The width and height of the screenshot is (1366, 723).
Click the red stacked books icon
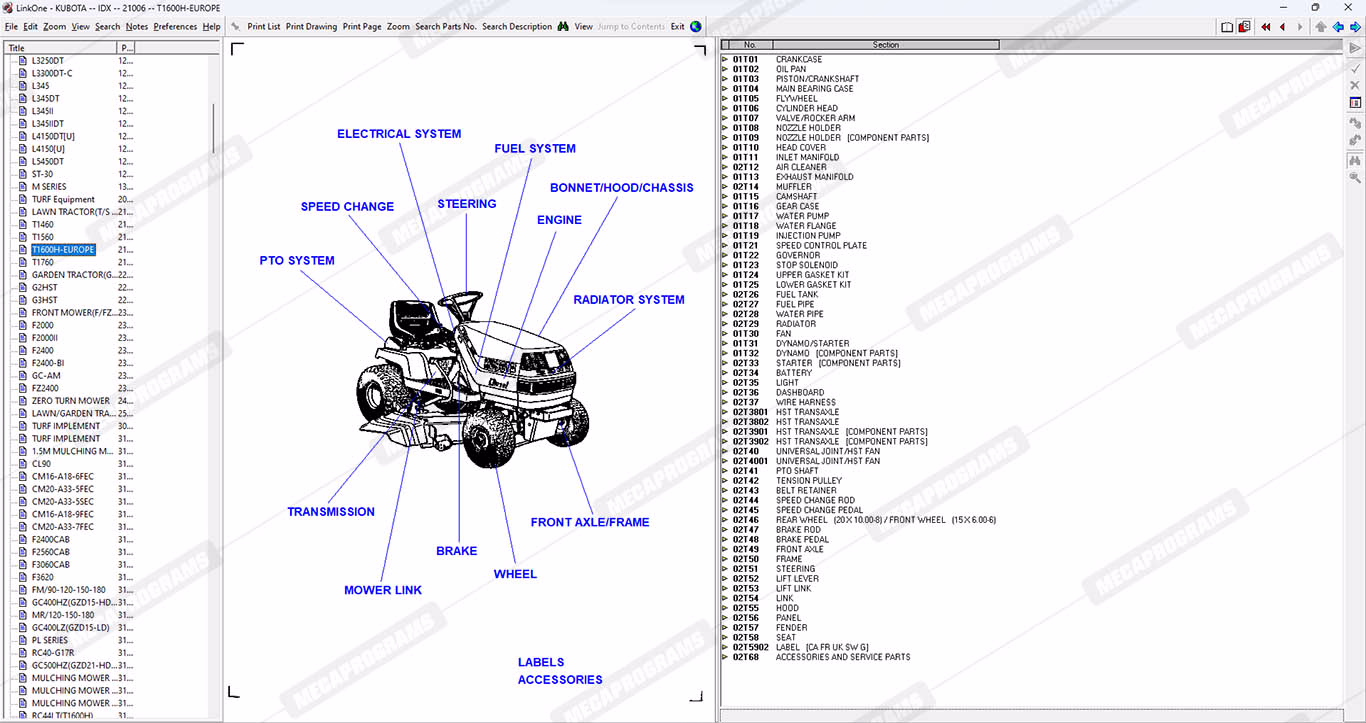(x=1244, y=27)
